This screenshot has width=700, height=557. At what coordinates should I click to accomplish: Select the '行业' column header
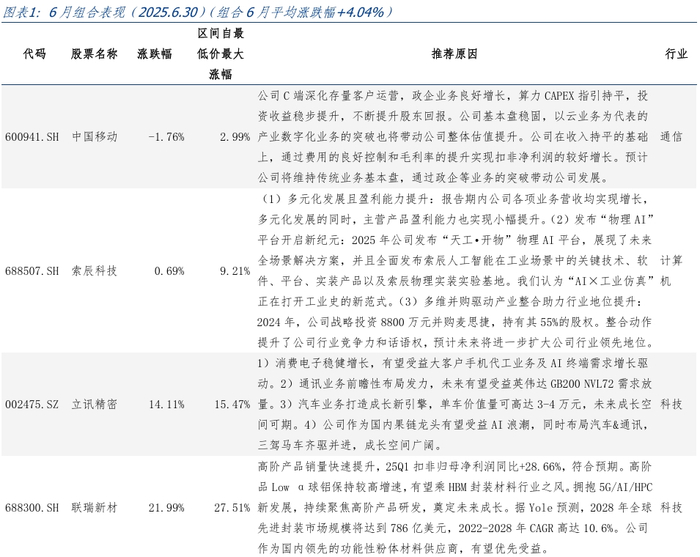[x=676, y=54]
